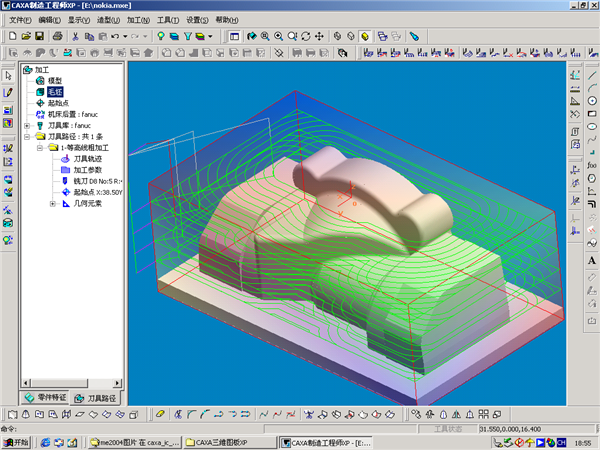Expand the 刀具库 : fanuc node
The width and height of the screenshot is (600, 450).
[x=27, y=125]
